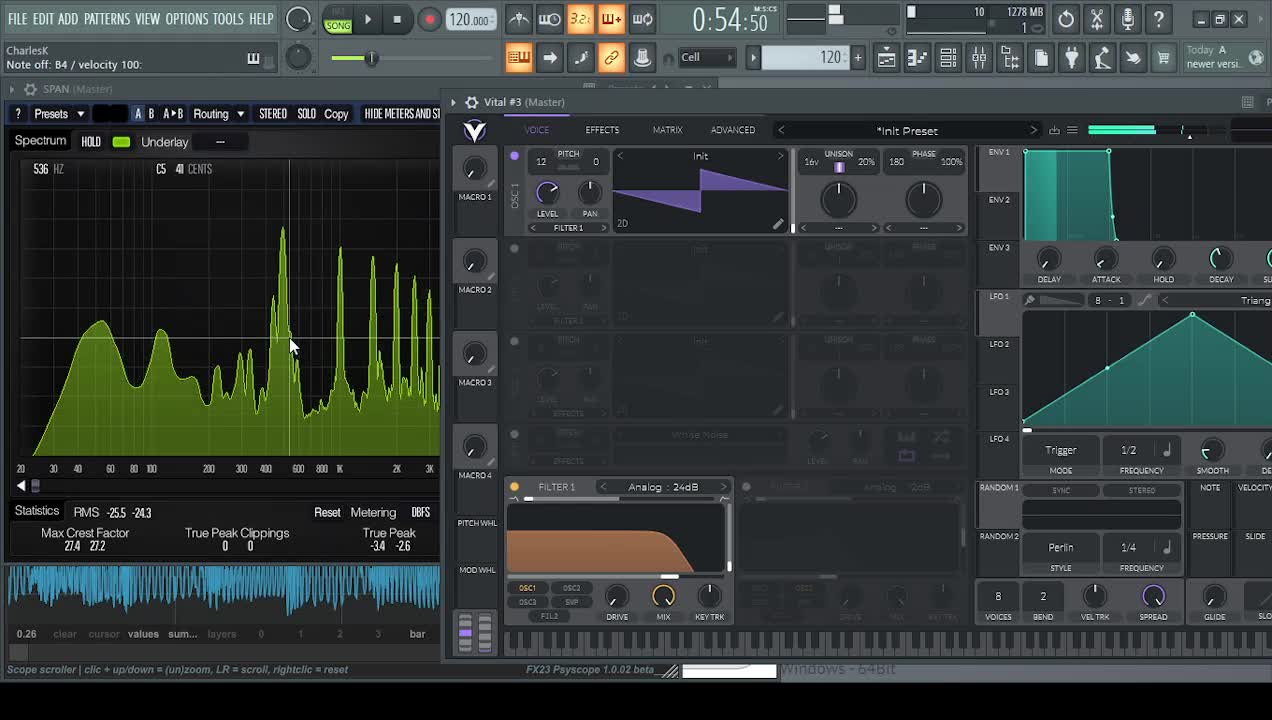Screen dimensions: 1272x720
Task: Open the Cell snap dropdown
Action: pyautogui.click(x=706, y=57)
